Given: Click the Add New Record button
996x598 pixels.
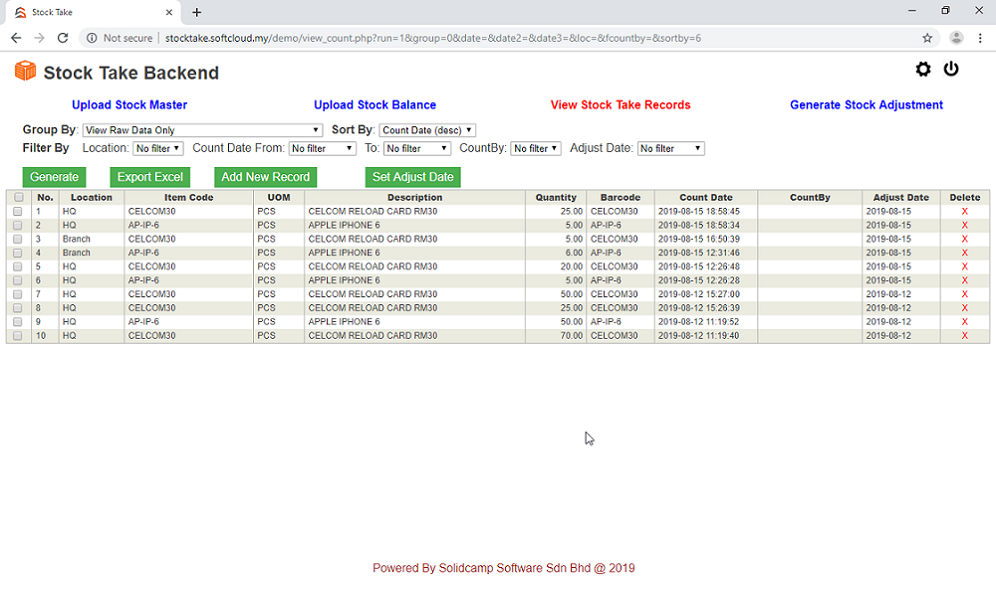Looking at the screenshot, I should point(265,177).
